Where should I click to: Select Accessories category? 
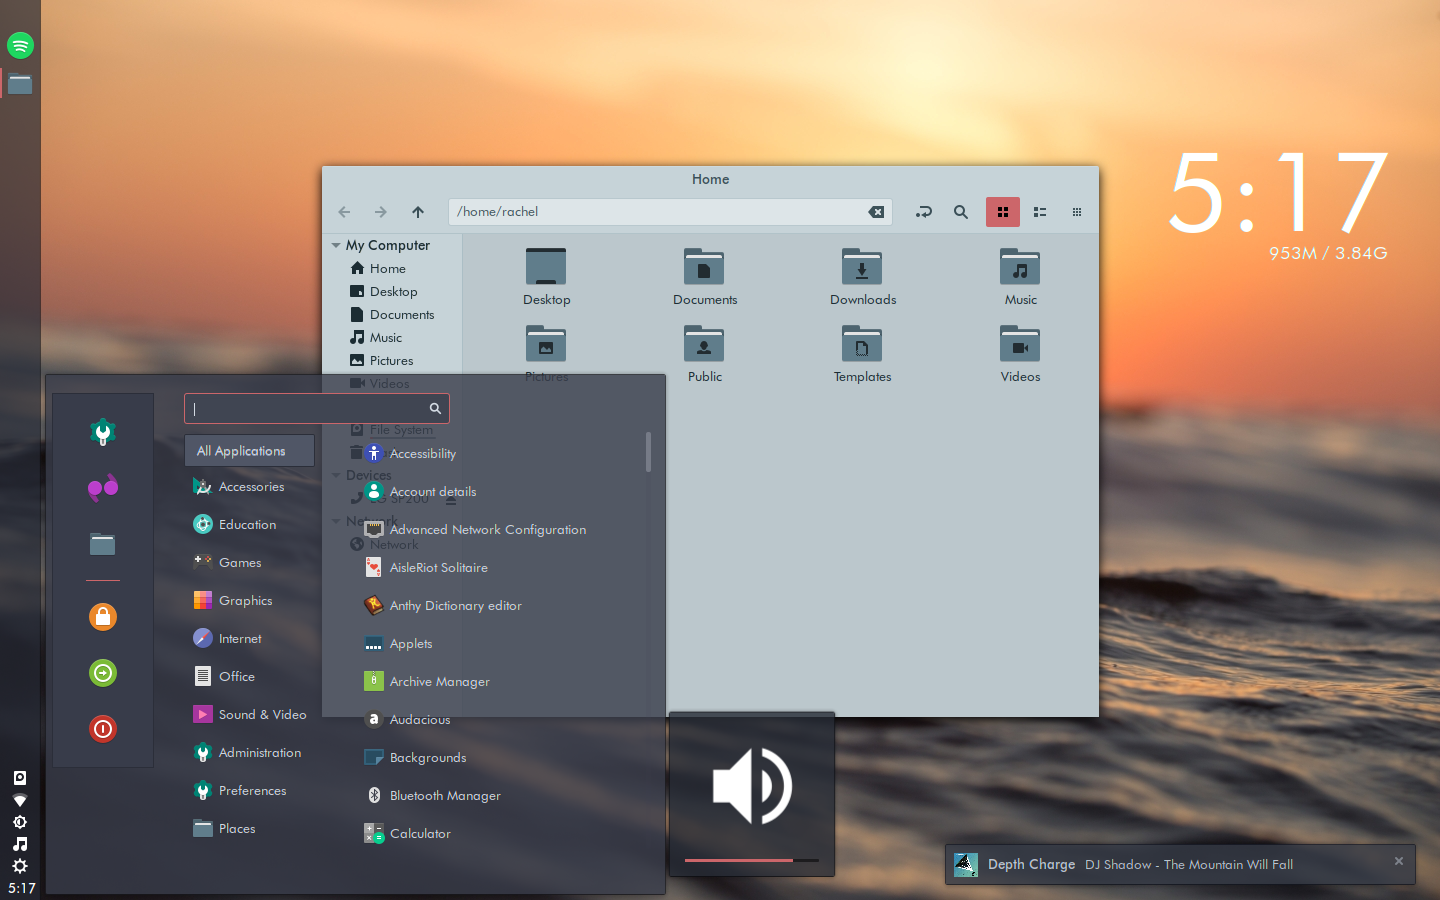pyautogui.click(x=249, y=487)
